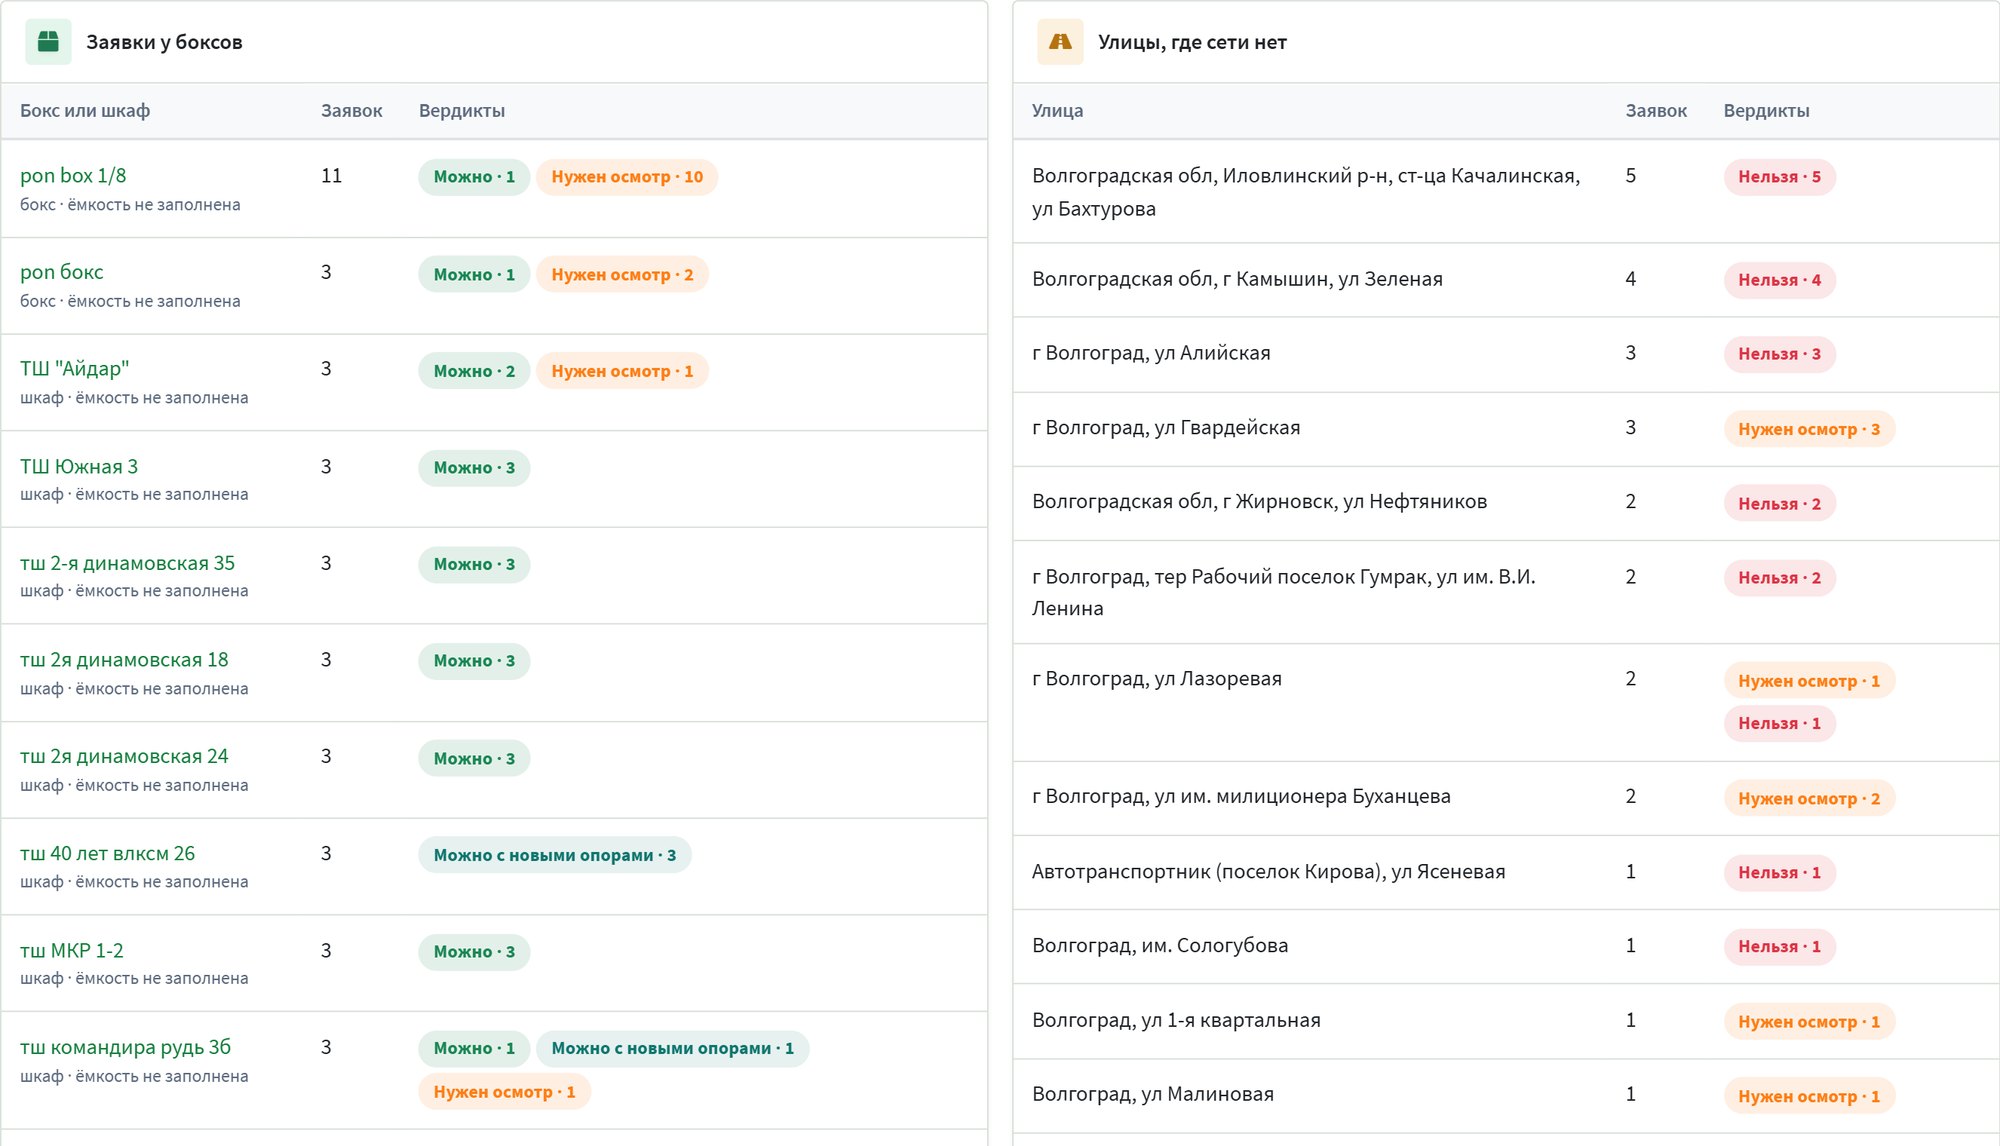Open the ТШ Южная 3 link
The height and width of the screenshot is (1146, 2000).
79,466
